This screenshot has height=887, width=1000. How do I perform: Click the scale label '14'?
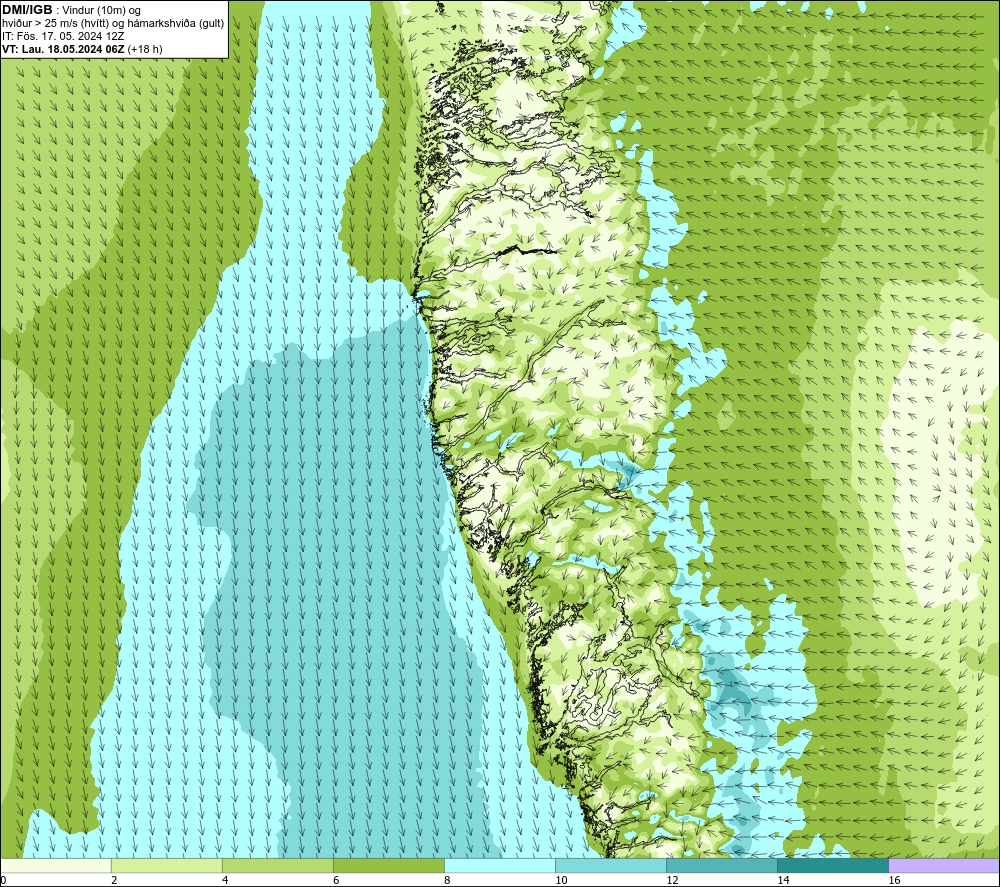pyautogui.click(x=783, y=880)
